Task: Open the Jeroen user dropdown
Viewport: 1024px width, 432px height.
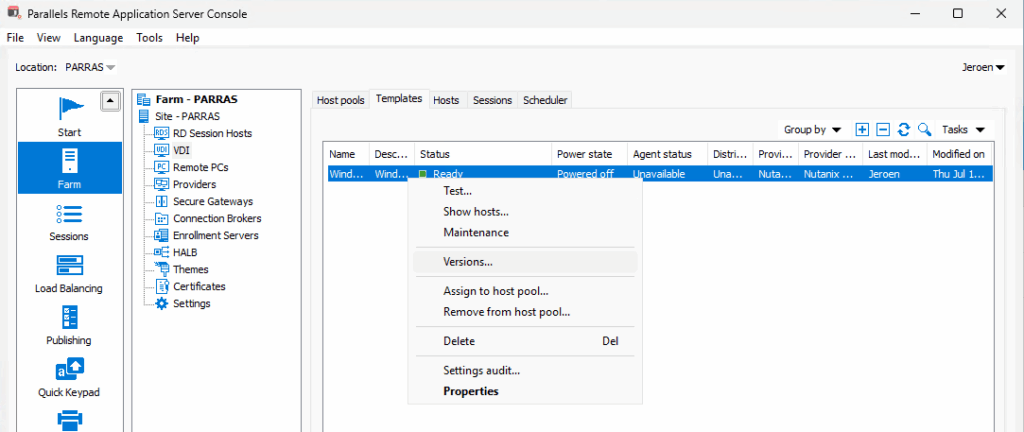Action: click(983, 67)
